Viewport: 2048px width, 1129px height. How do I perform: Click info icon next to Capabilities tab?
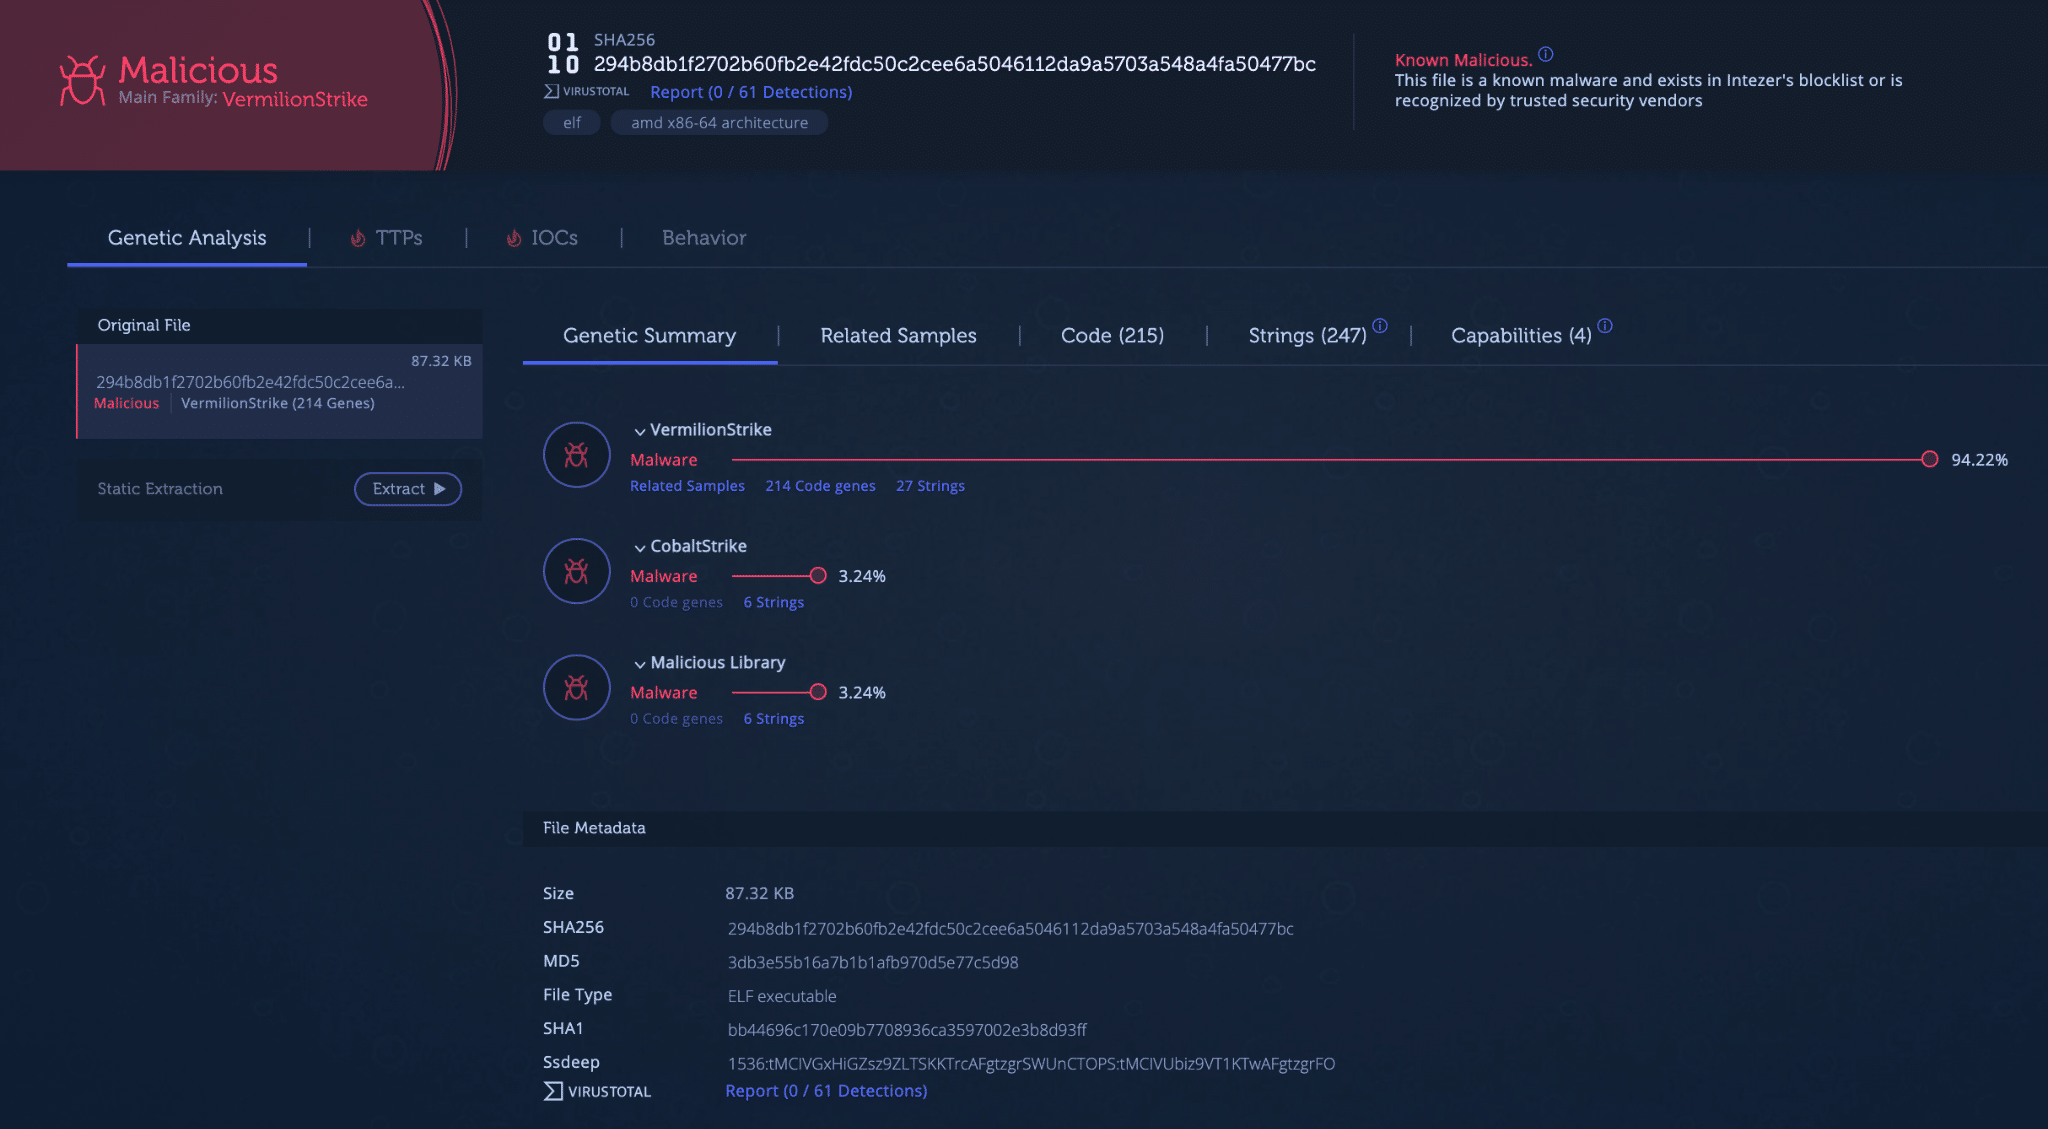[1605, 326]
